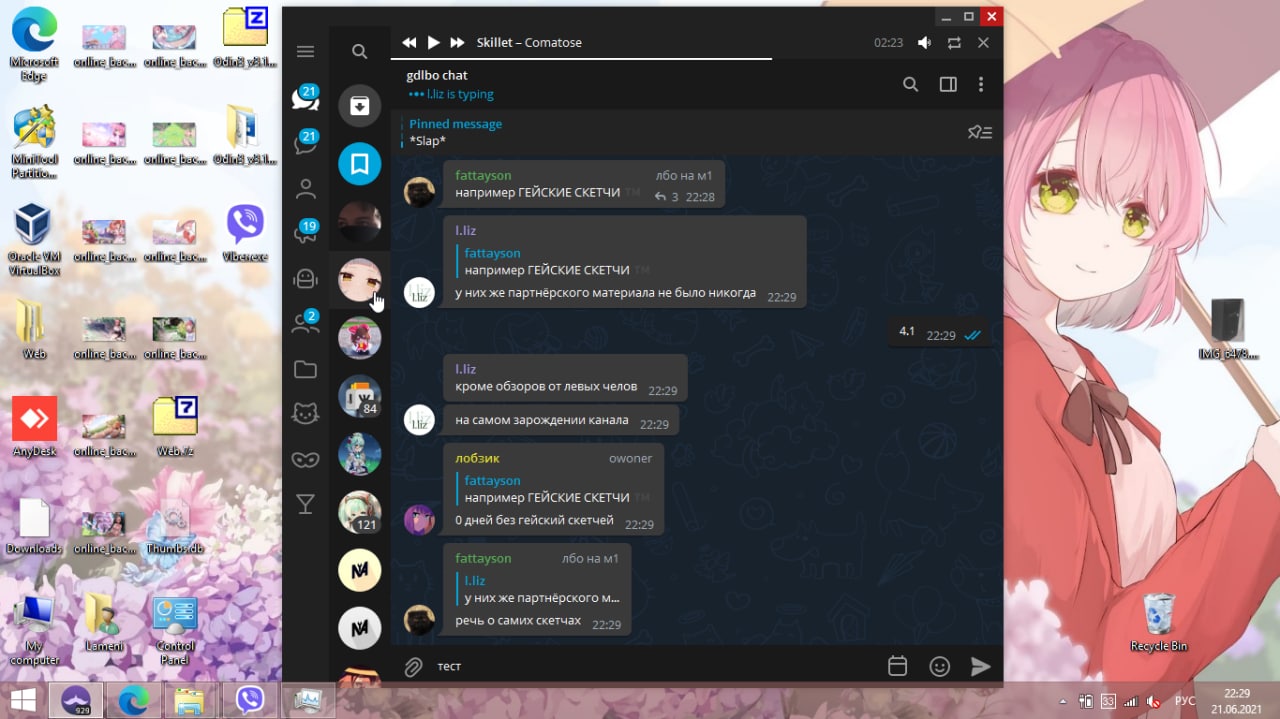Click the quoted l.liz reply in last message
Screen dimensions: 1280x719
(540, 589)
